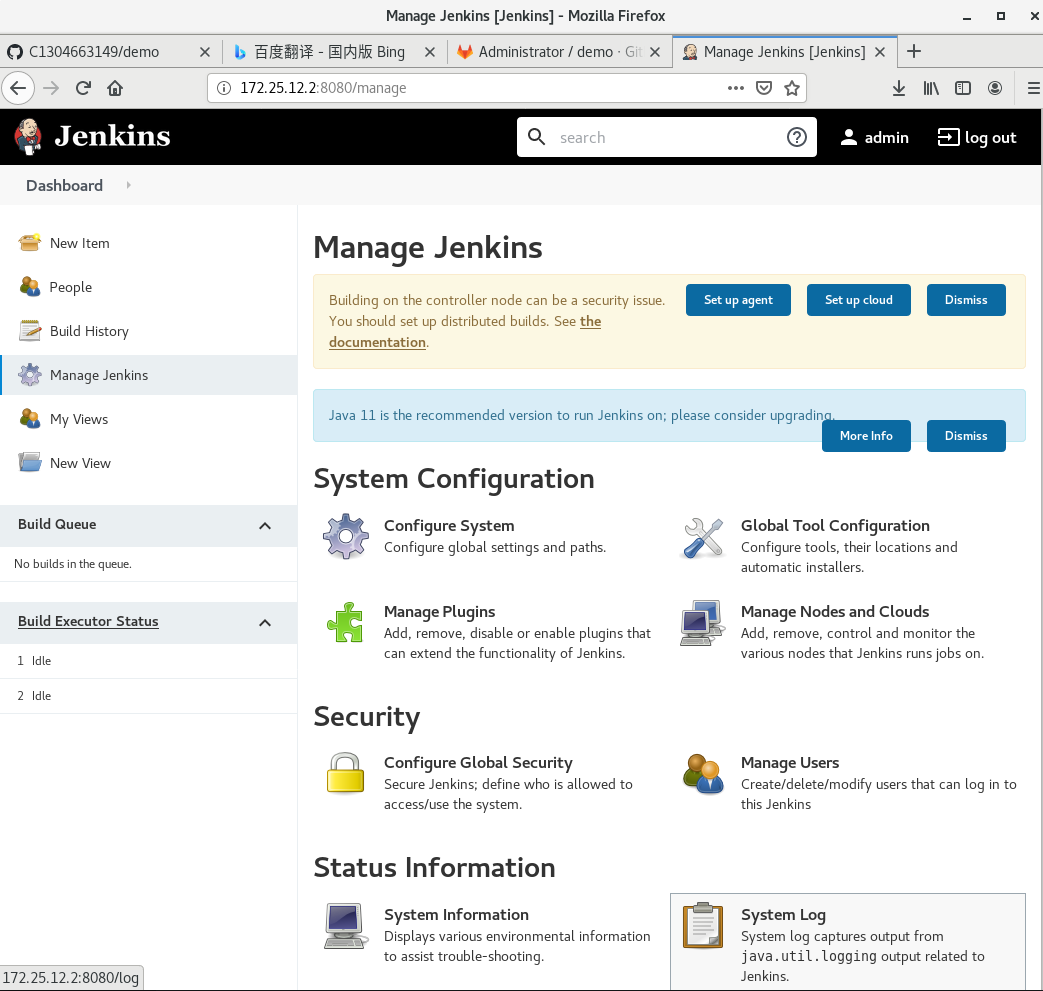The width and height of the screenshot is (1043, 991).
Task: Click Manage Nodes and Clouds computer icon
Action: click(x=702, y=623)
